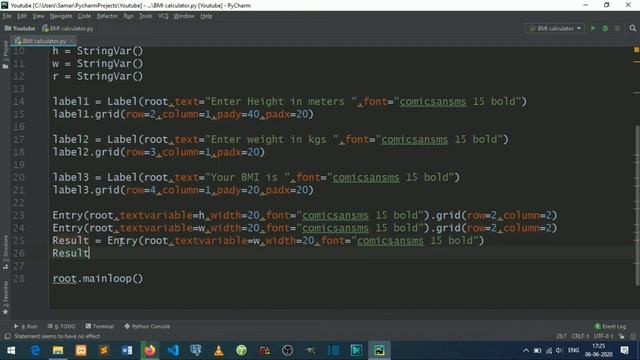This screenshot has height=360, width=640.
Task: Open the Python Console tool window
Action: [x=147, y=326]
